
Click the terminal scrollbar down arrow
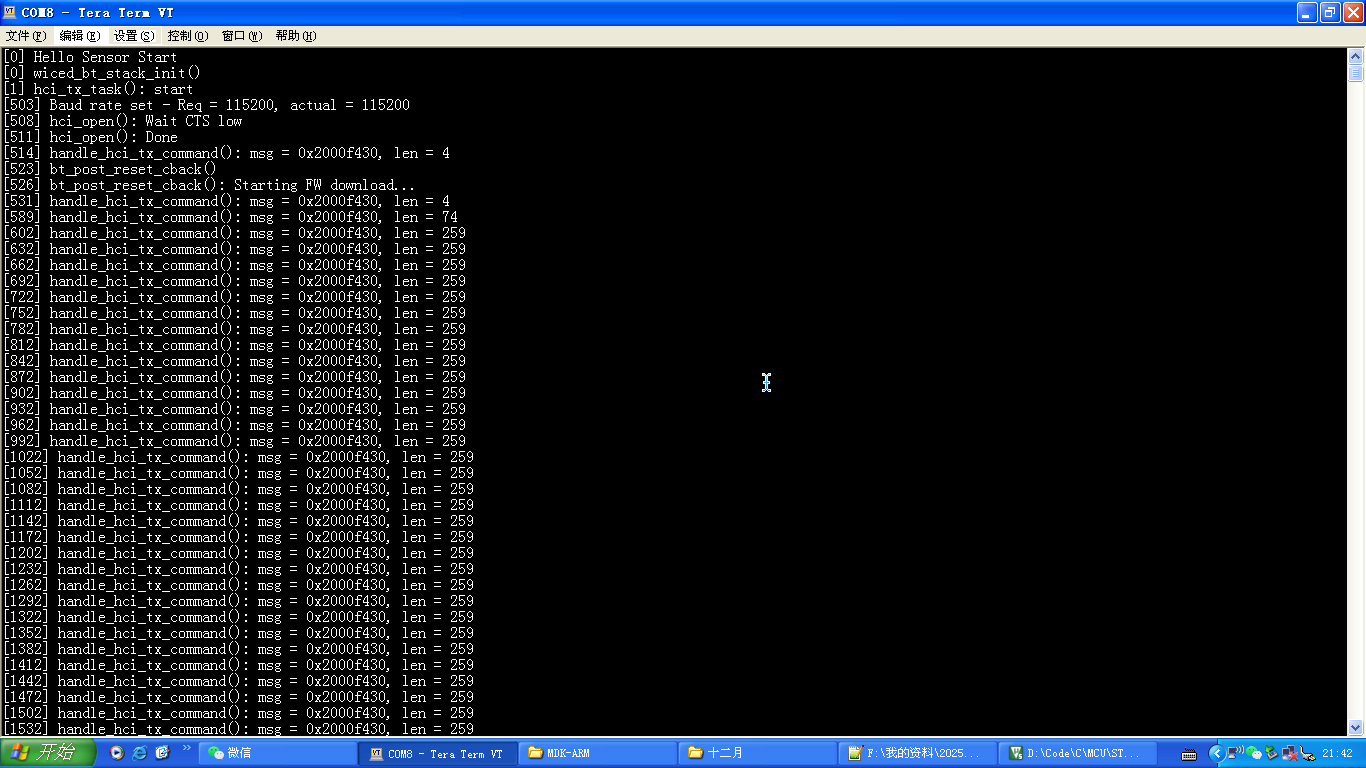pos(1356,728)
